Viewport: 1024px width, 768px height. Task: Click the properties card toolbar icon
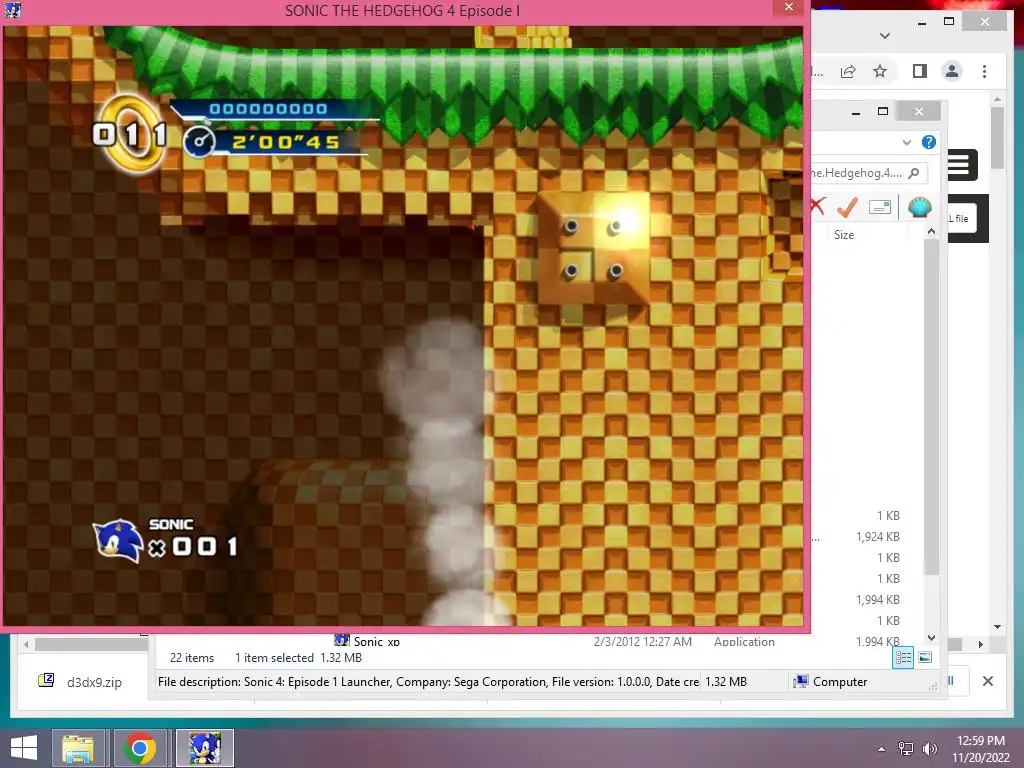(x=880, y=207)
